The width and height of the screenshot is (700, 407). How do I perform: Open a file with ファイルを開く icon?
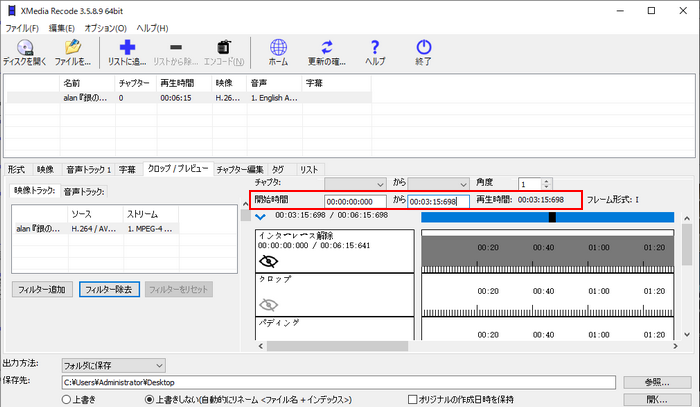[x=71, y=47]
